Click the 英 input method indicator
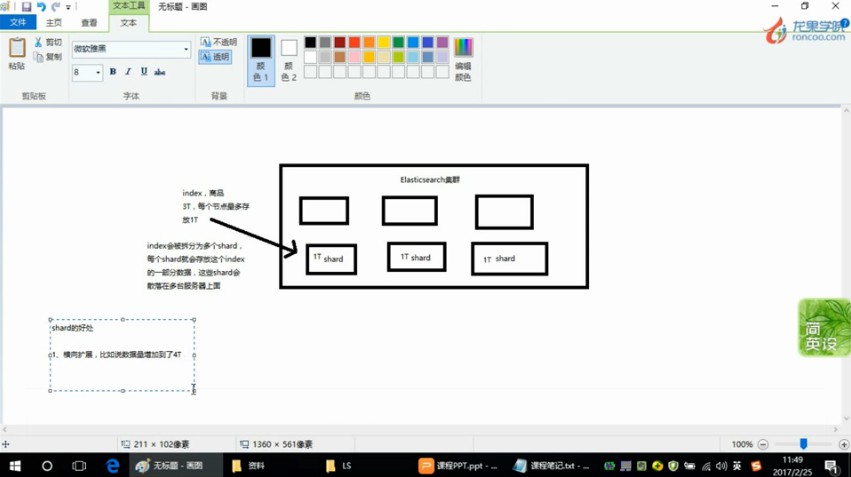Viewport: 851px width, 477px height. [737, 466]
